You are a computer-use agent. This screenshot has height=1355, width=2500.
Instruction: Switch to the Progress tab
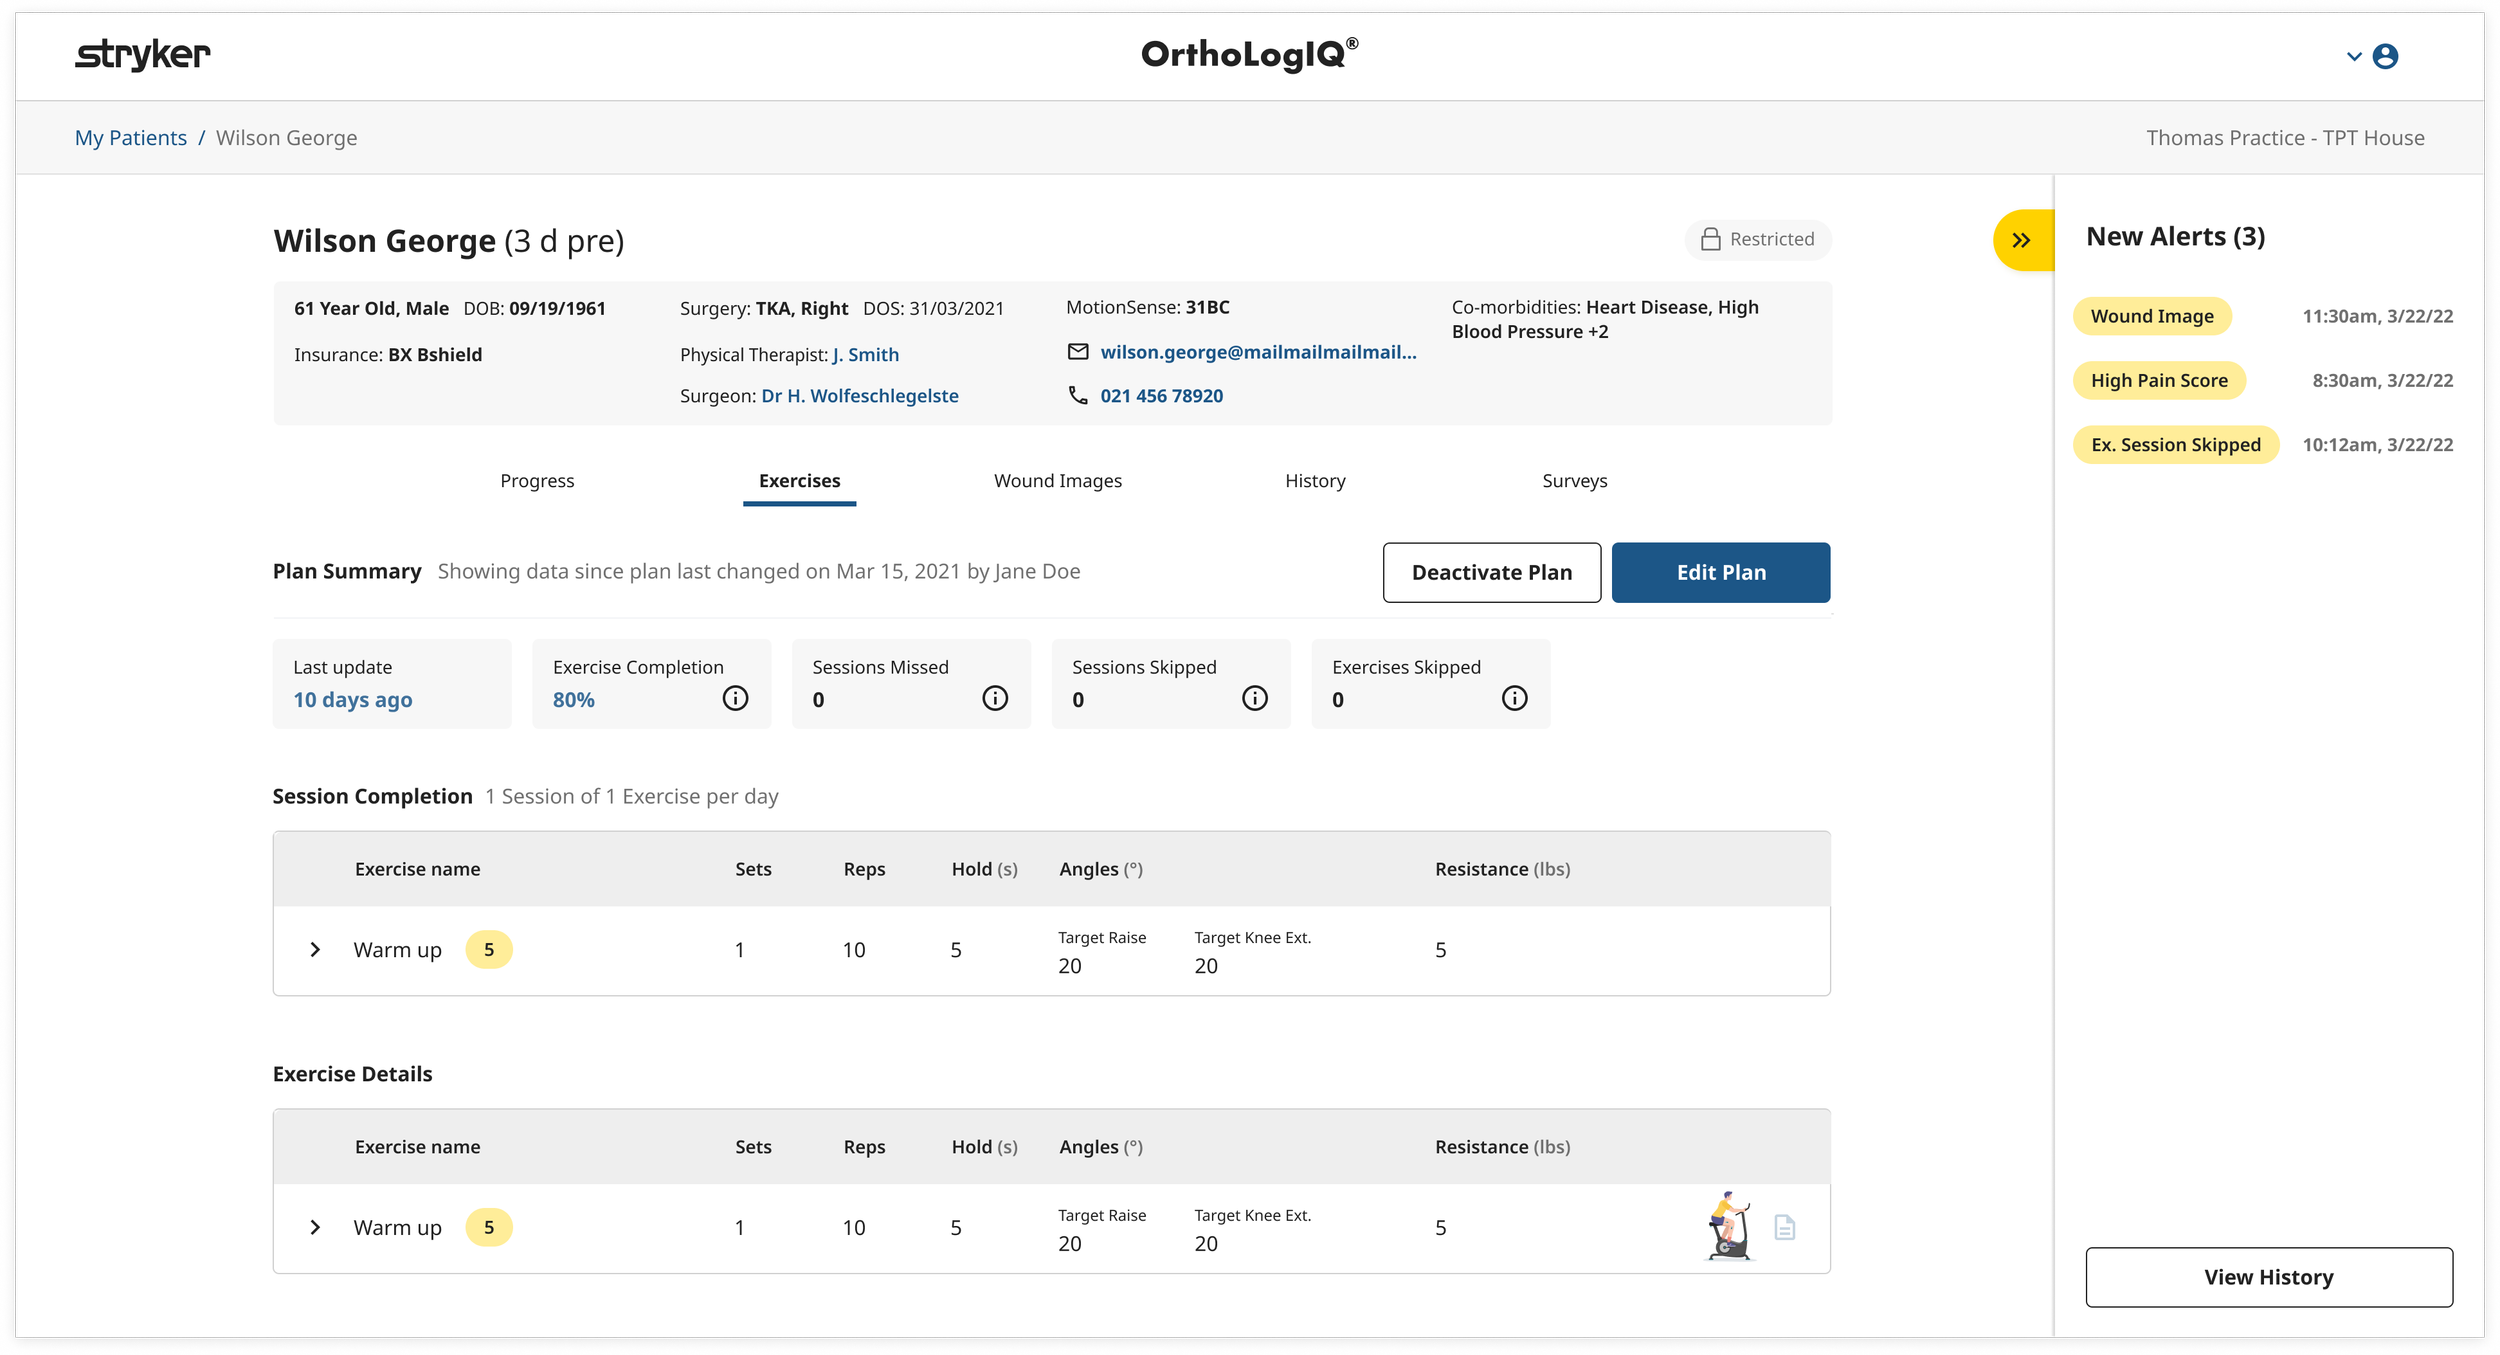(x=537, y=481)
